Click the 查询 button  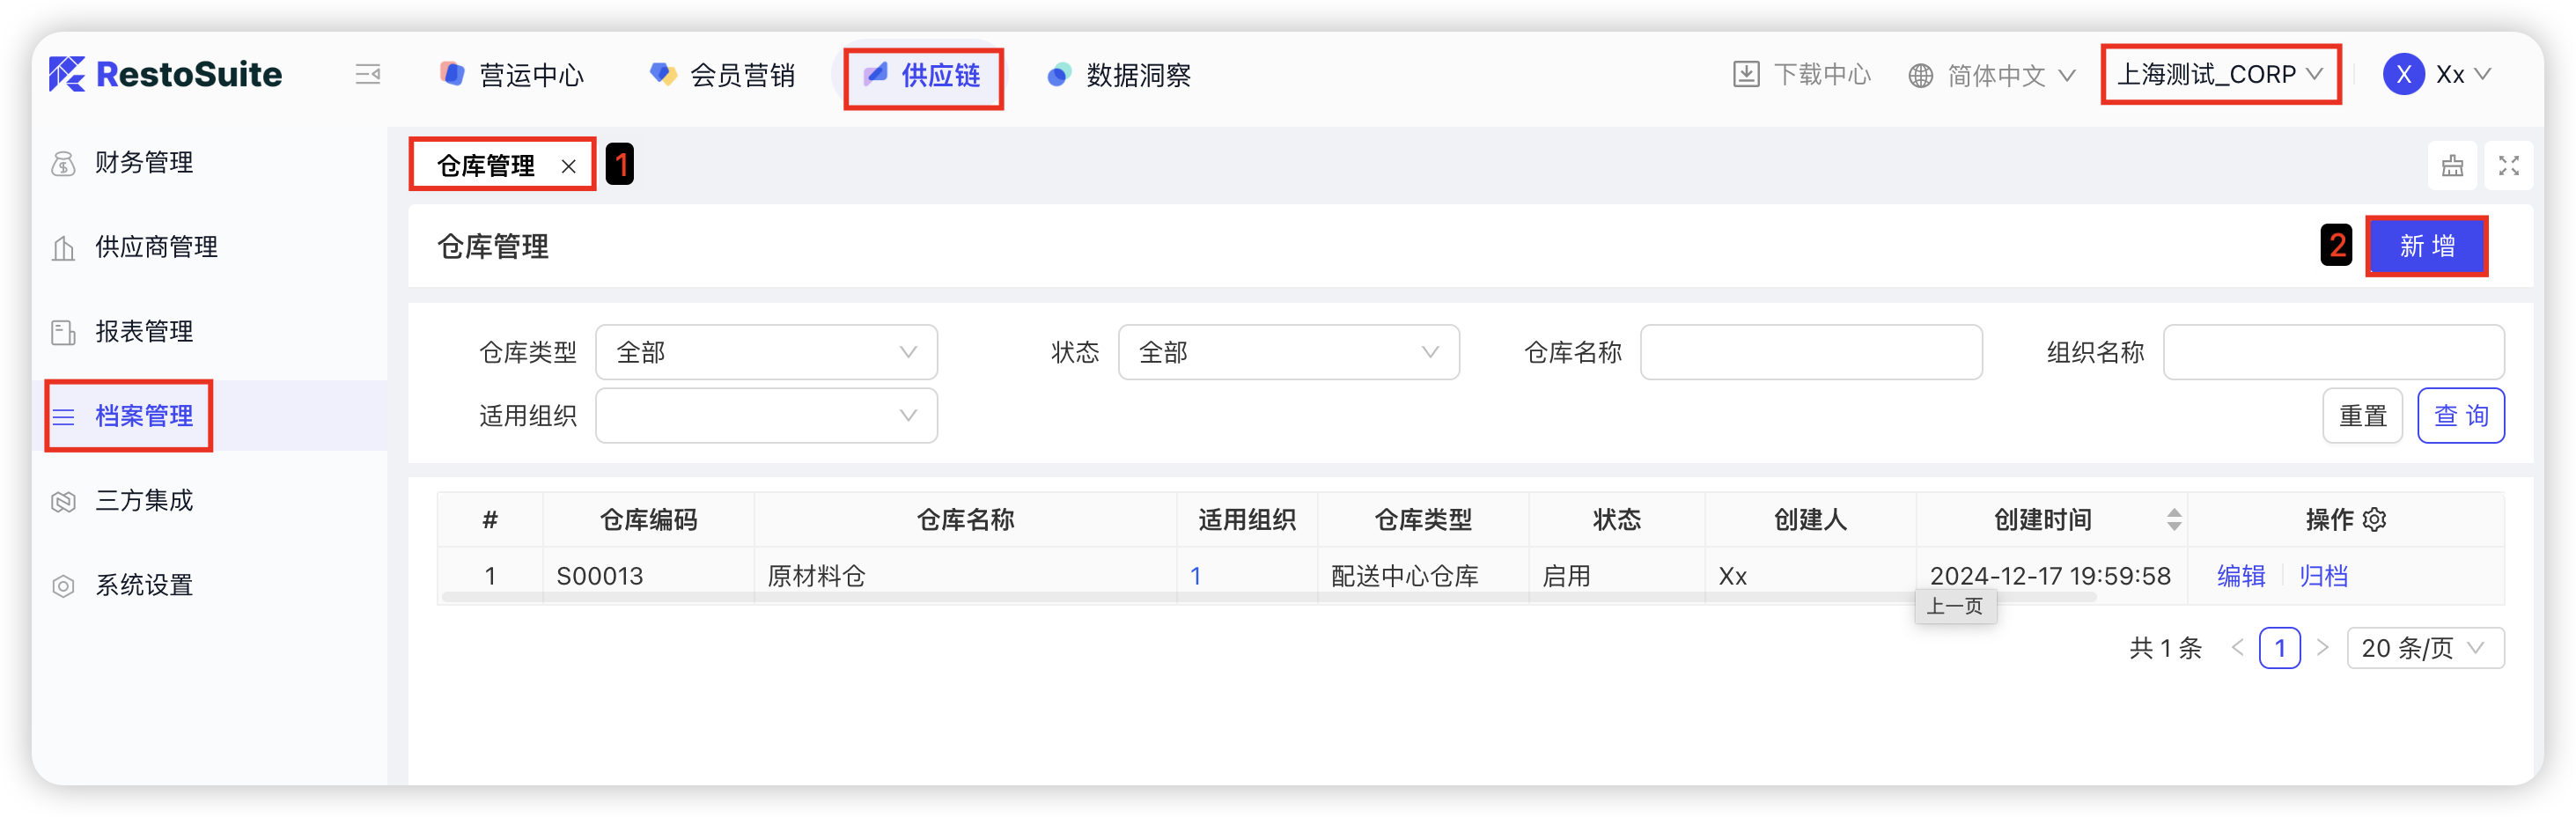tap(2460, 416)
